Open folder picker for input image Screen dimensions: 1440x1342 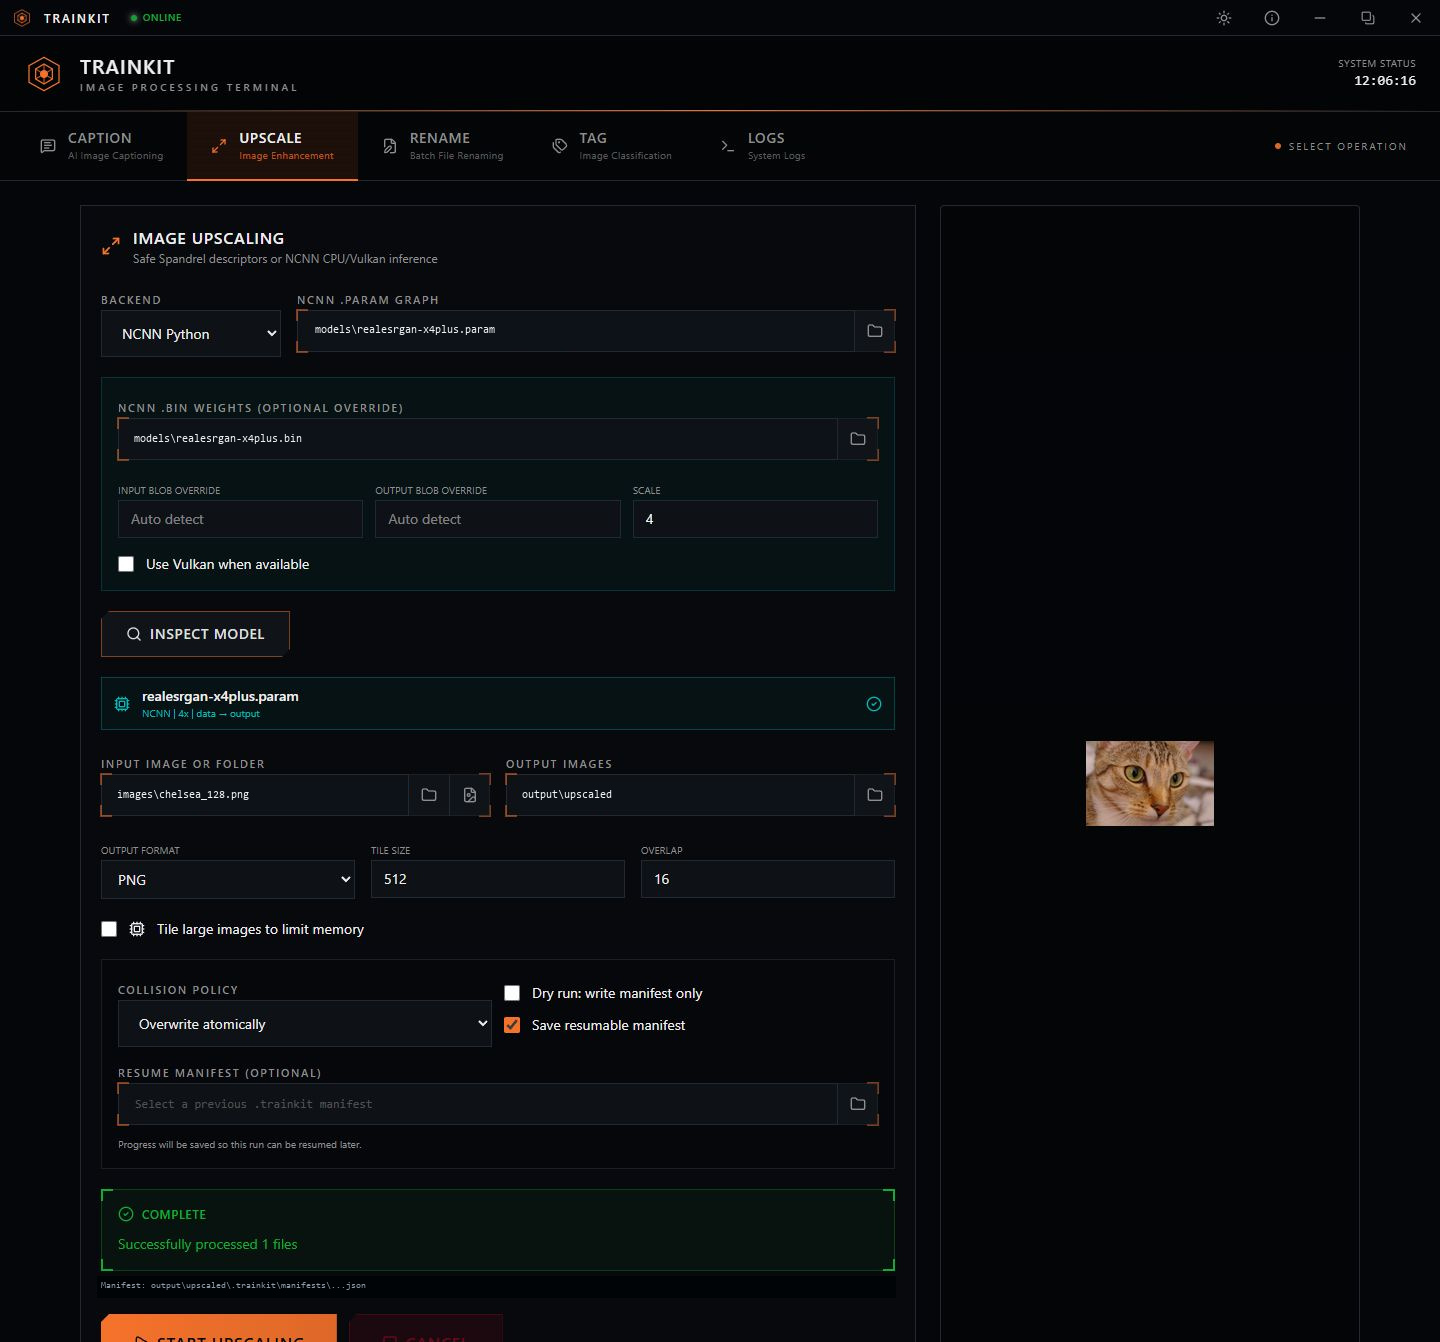tap(429, 795)
